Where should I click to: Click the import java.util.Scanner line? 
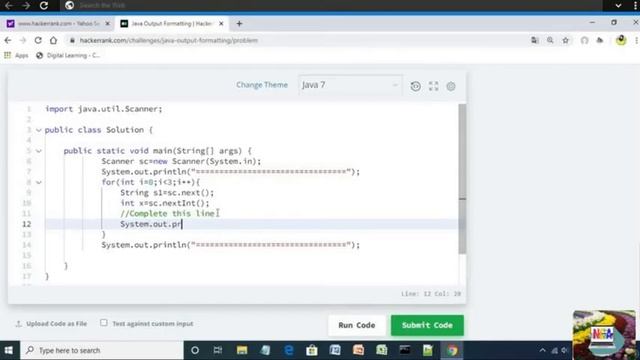pyautogui.click(x=104, y=109)
